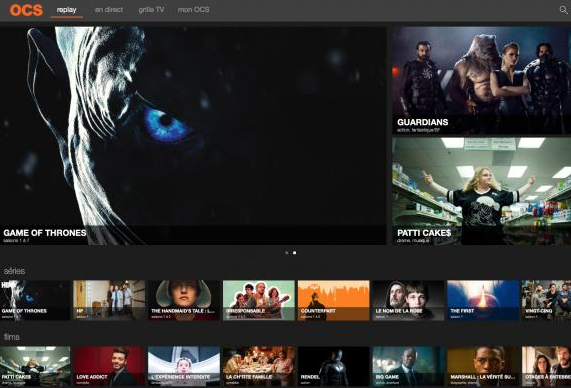Open the search magnifier icon
This screenshot has height=388, width=571.
tap(563, 10)
